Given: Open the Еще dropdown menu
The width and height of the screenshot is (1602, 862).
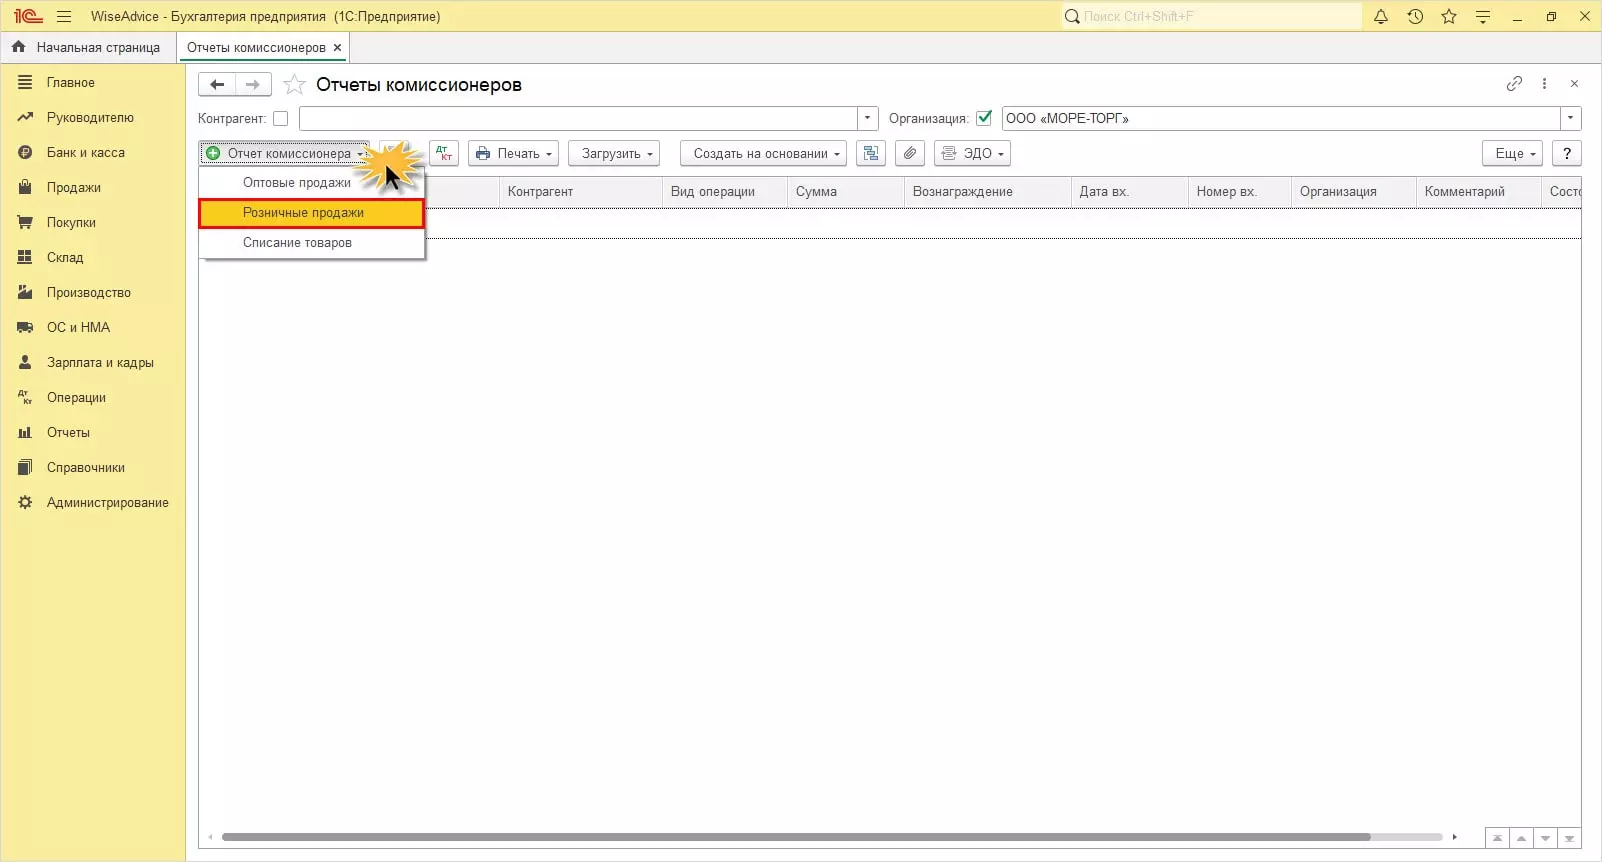Looking at the screenshot, I should [1512, 153].
